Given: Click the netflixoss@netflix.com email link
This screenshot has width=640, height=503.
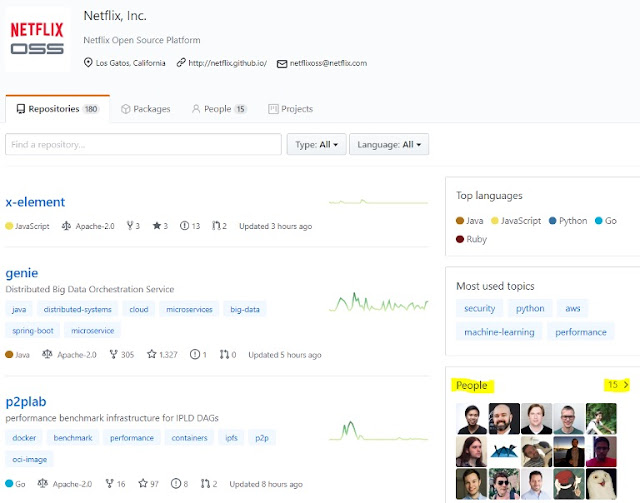Looking at the screenshot, I should tap(328, 63).
